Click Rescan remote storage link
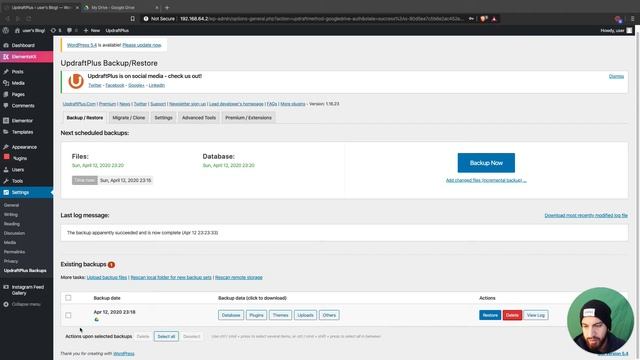Viewport: 640px width, 360px height. point(239,277)
